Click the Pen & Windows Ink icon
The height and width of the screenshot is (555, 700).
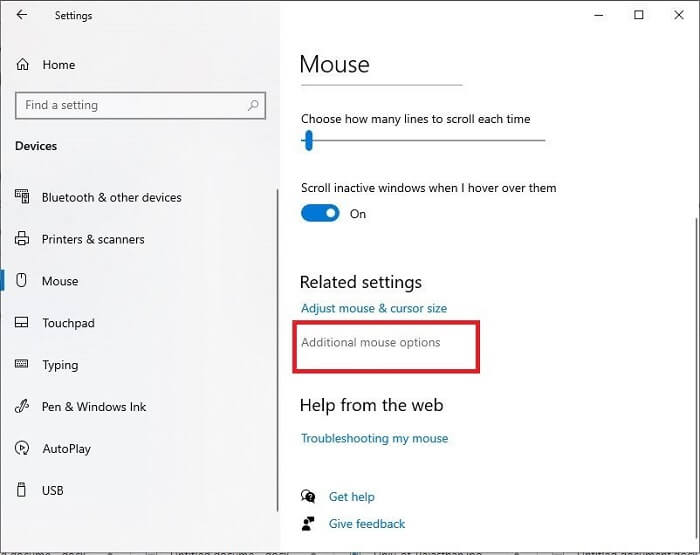23,407
